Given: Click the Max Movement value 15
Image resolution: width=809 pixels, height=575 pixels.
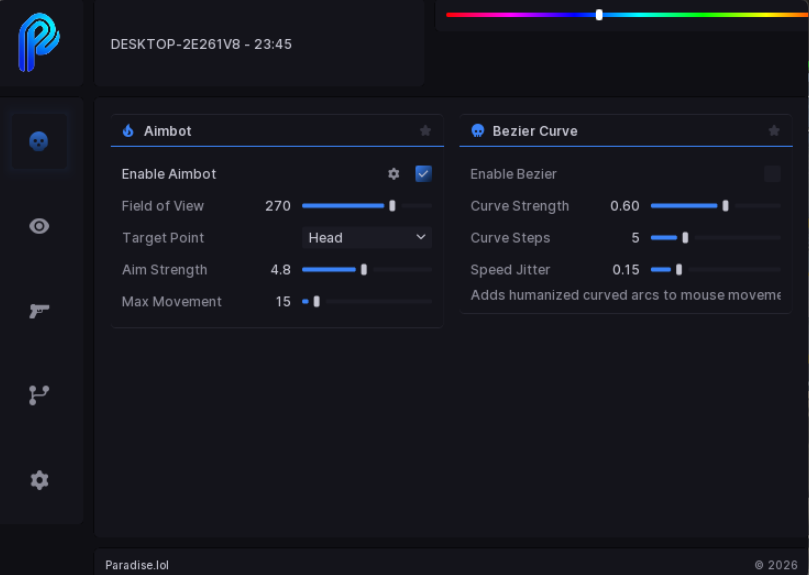Looking at the screenshot, I should pyautogui.click(x=283, y=301).
